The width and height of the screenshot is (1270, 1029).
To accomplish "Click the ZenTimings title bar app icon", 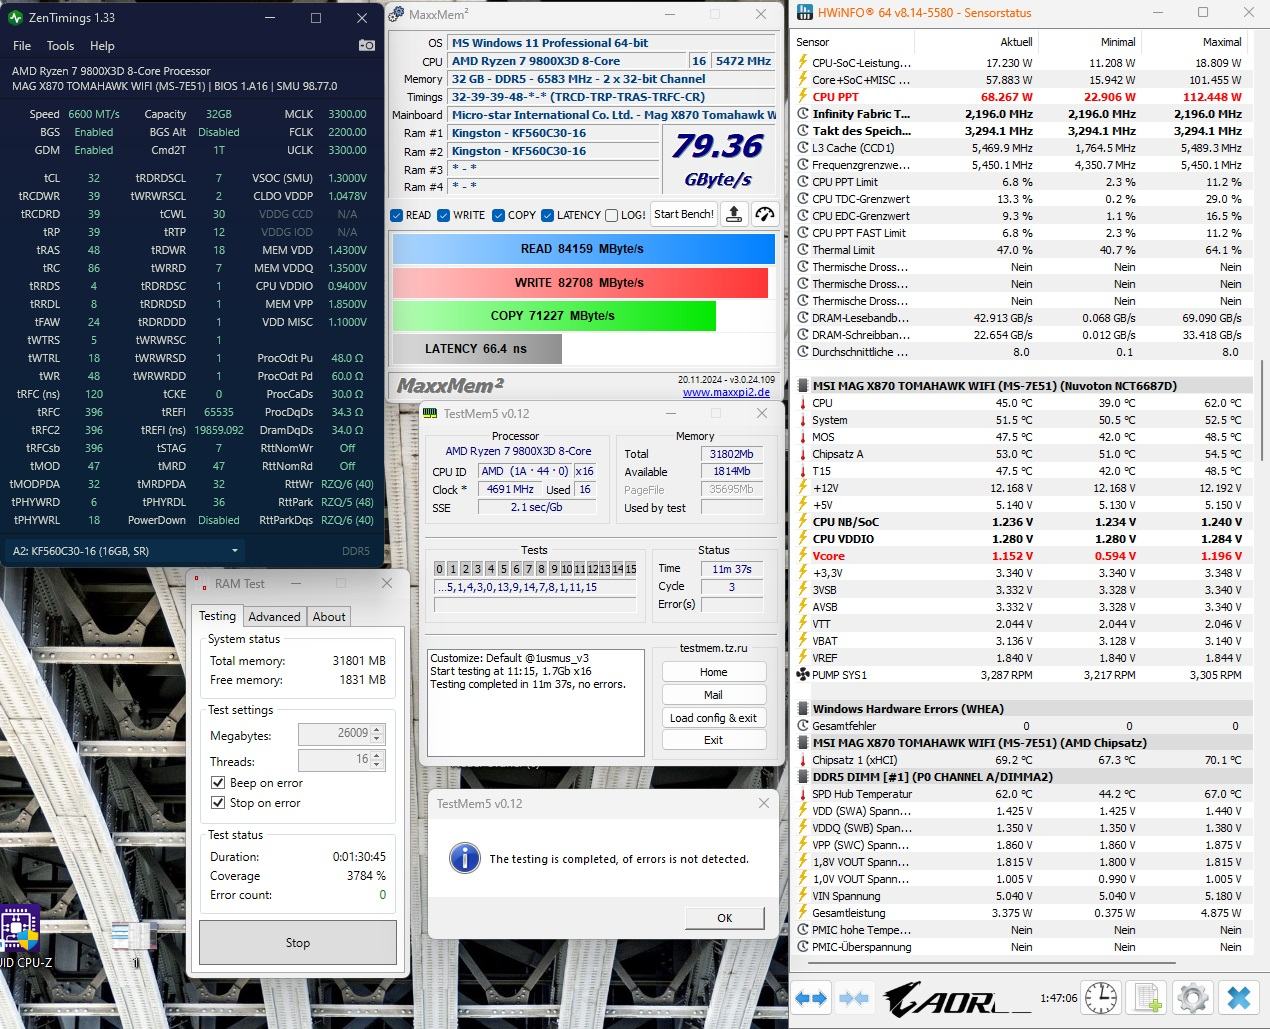I will pyautogui.click(x=15, y=17).
